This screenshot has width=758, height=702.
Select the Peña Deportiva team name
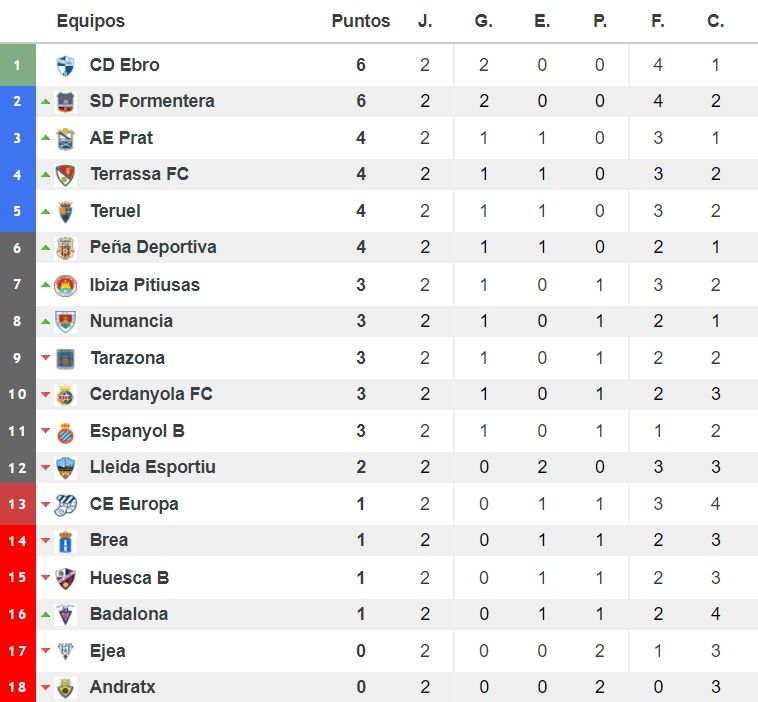[x=153, y=247]
